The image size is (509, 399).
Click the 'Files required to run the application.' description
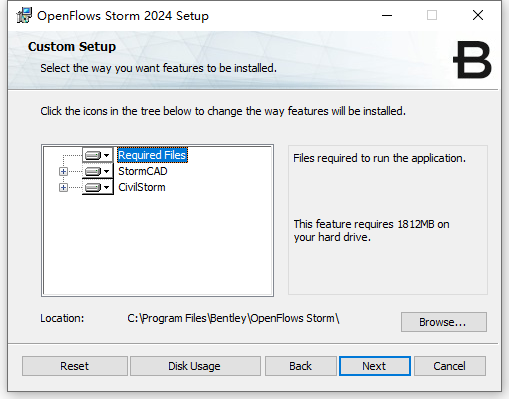[379, 158]
